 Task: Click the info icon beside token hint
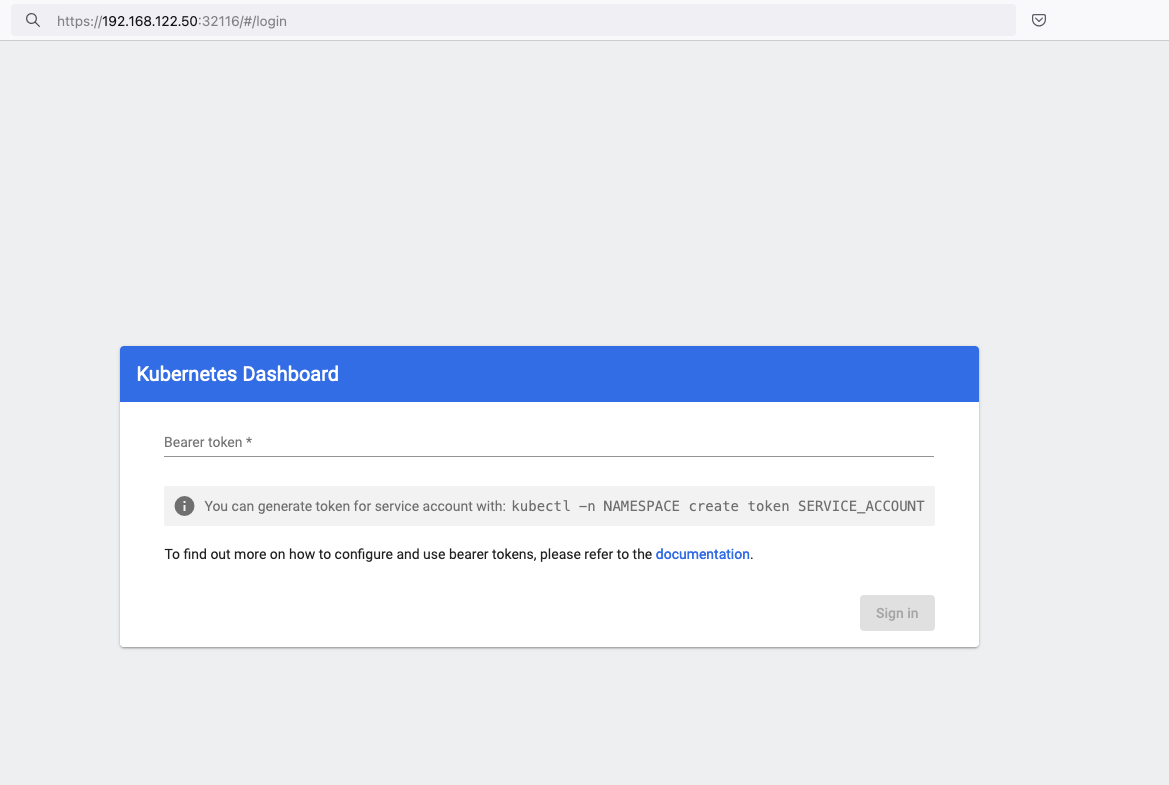pos(184,506)
